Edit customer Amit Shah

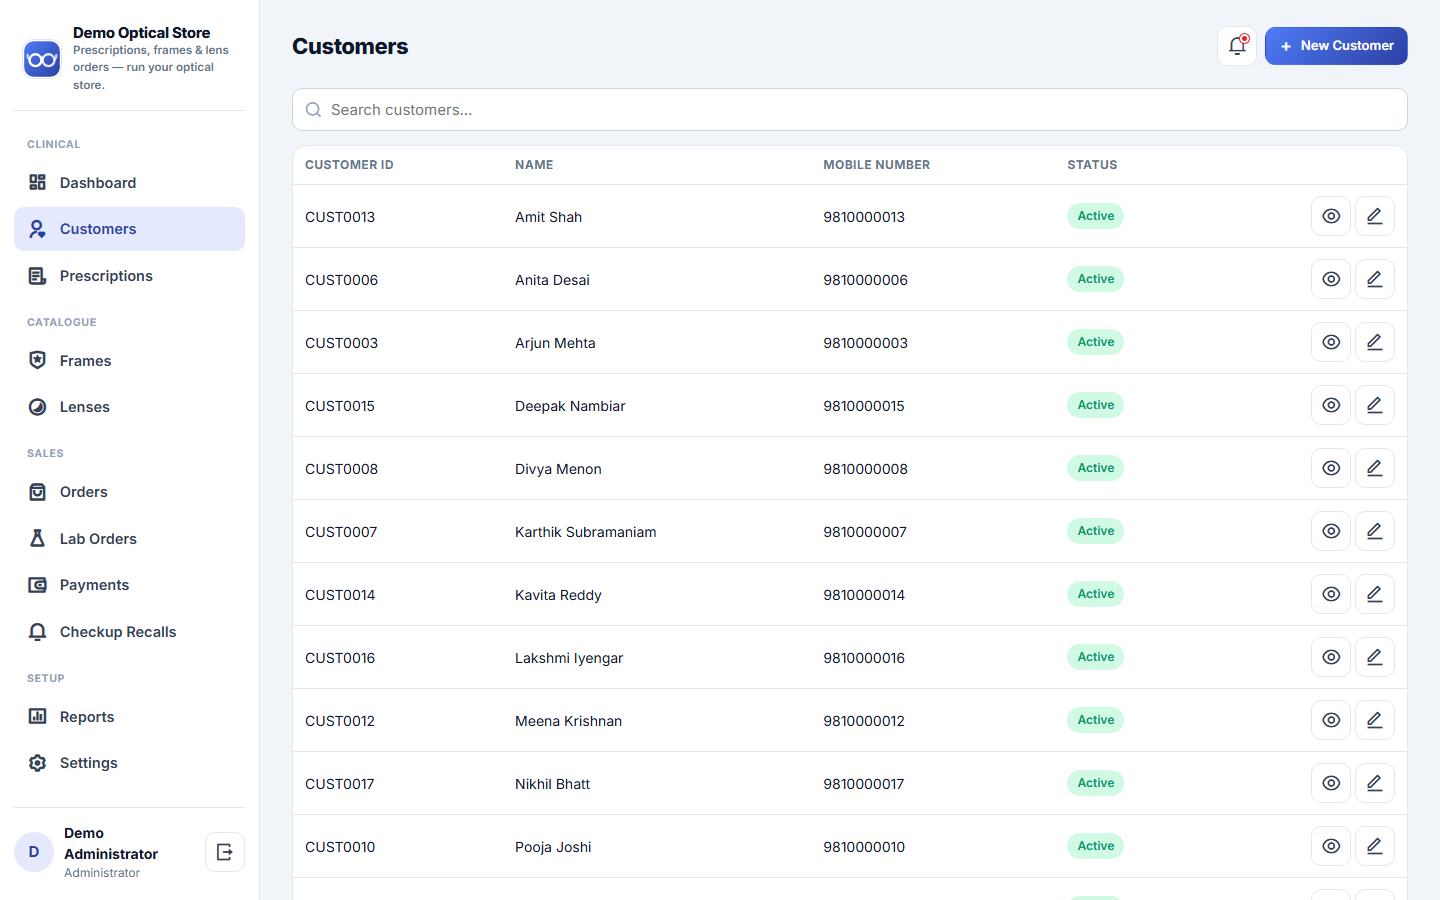tap(1375, 216)
